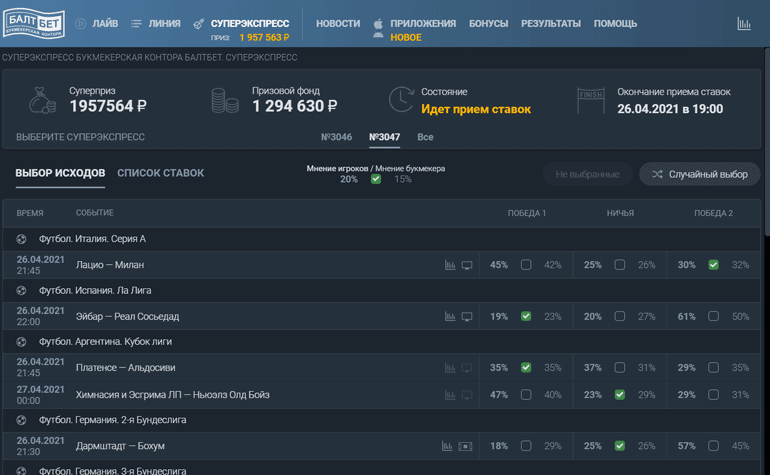
Task: Click Ничья column header
Action: point(620,213)
